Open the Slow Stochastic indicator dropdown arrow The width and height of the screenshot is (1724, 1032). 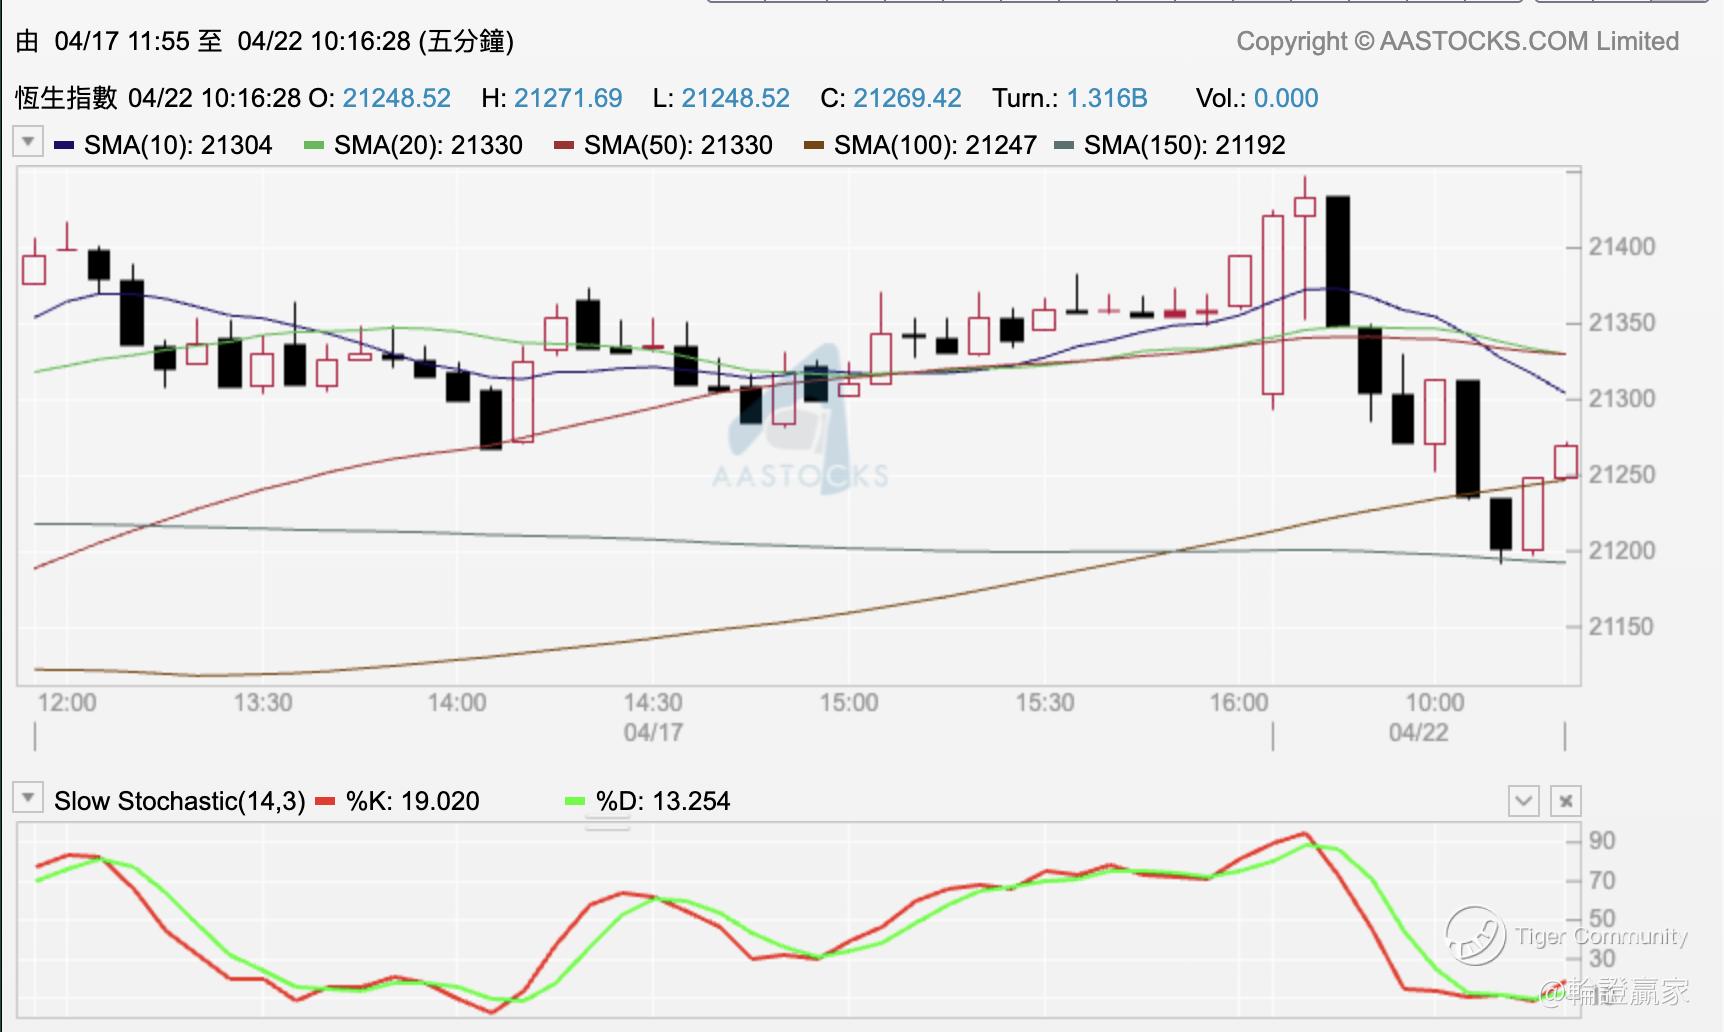[28, 798]
